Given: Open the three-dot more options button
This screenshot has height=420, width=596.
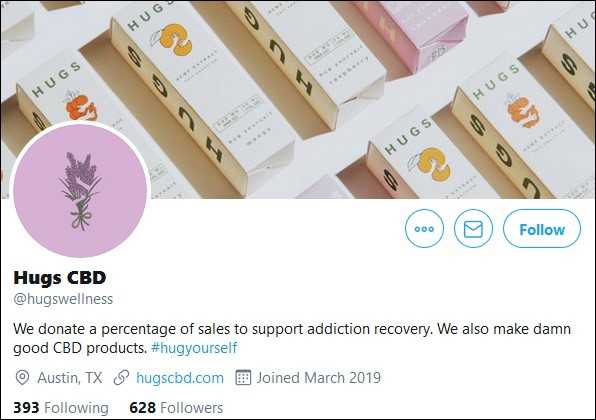Looking at the screenshot, I should pos(424,228).
